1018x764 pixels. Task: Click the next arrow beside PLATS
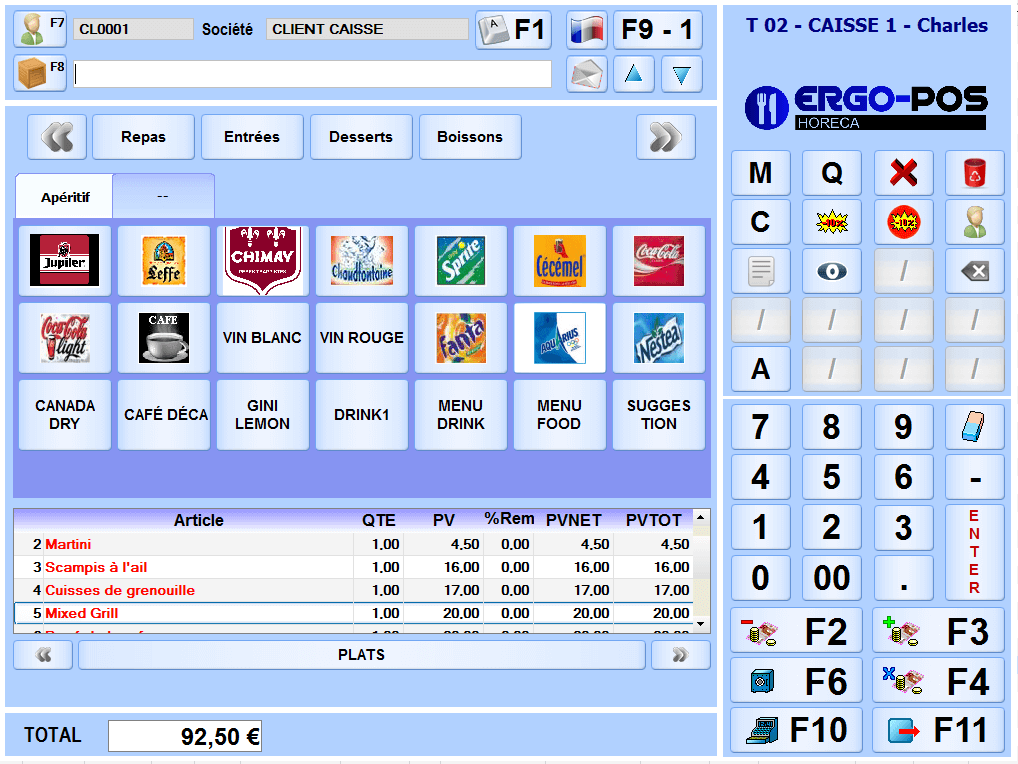click(x=680, y=655)
